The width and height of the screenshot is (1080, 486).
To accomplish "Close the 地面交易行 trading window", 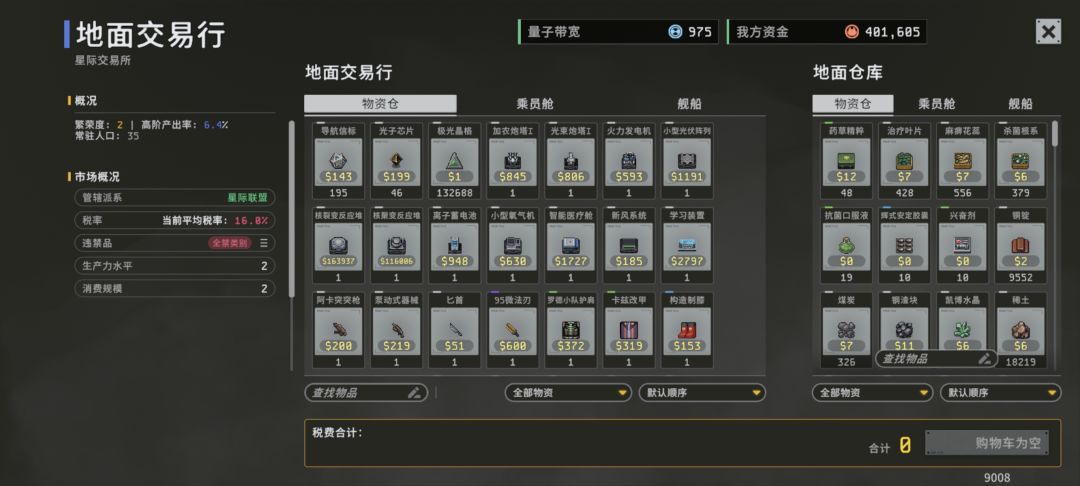I will click(x=1048, y=32).
